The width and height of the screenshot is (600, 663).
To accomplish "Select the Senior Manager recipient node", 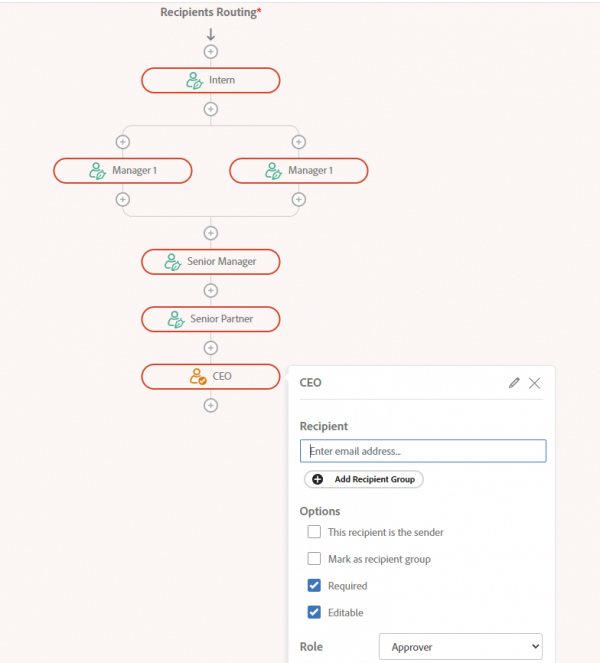I will [211, 262].
